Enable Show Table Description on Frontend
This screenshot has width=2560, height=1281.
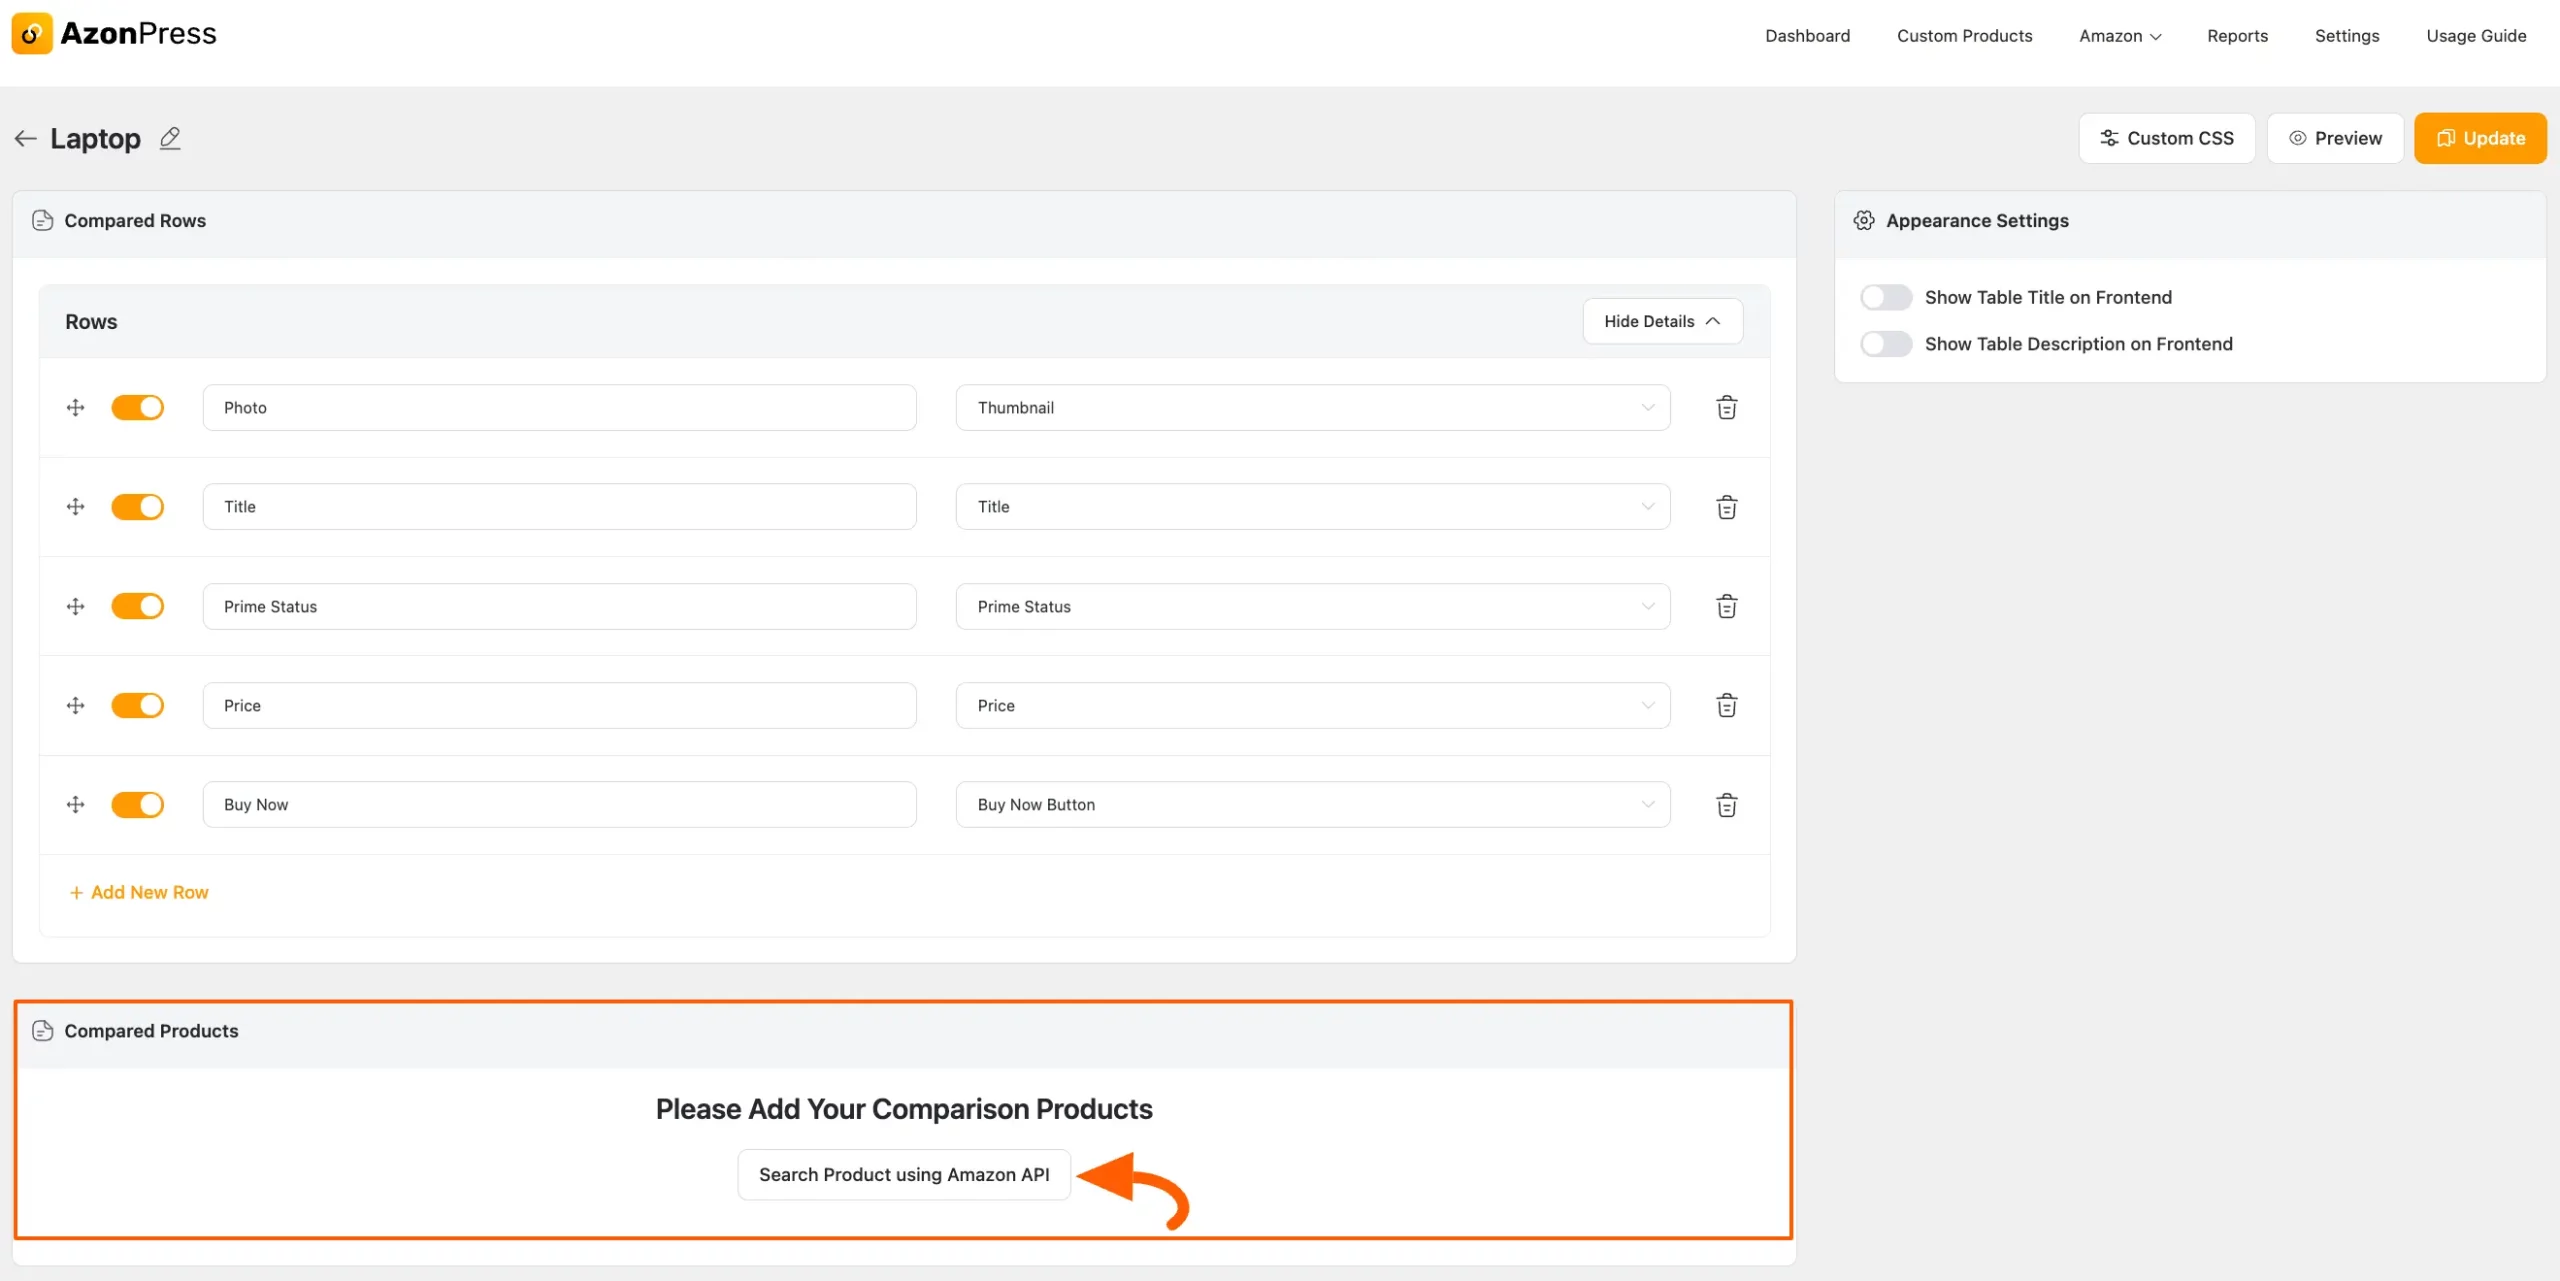click(1885, 343)
